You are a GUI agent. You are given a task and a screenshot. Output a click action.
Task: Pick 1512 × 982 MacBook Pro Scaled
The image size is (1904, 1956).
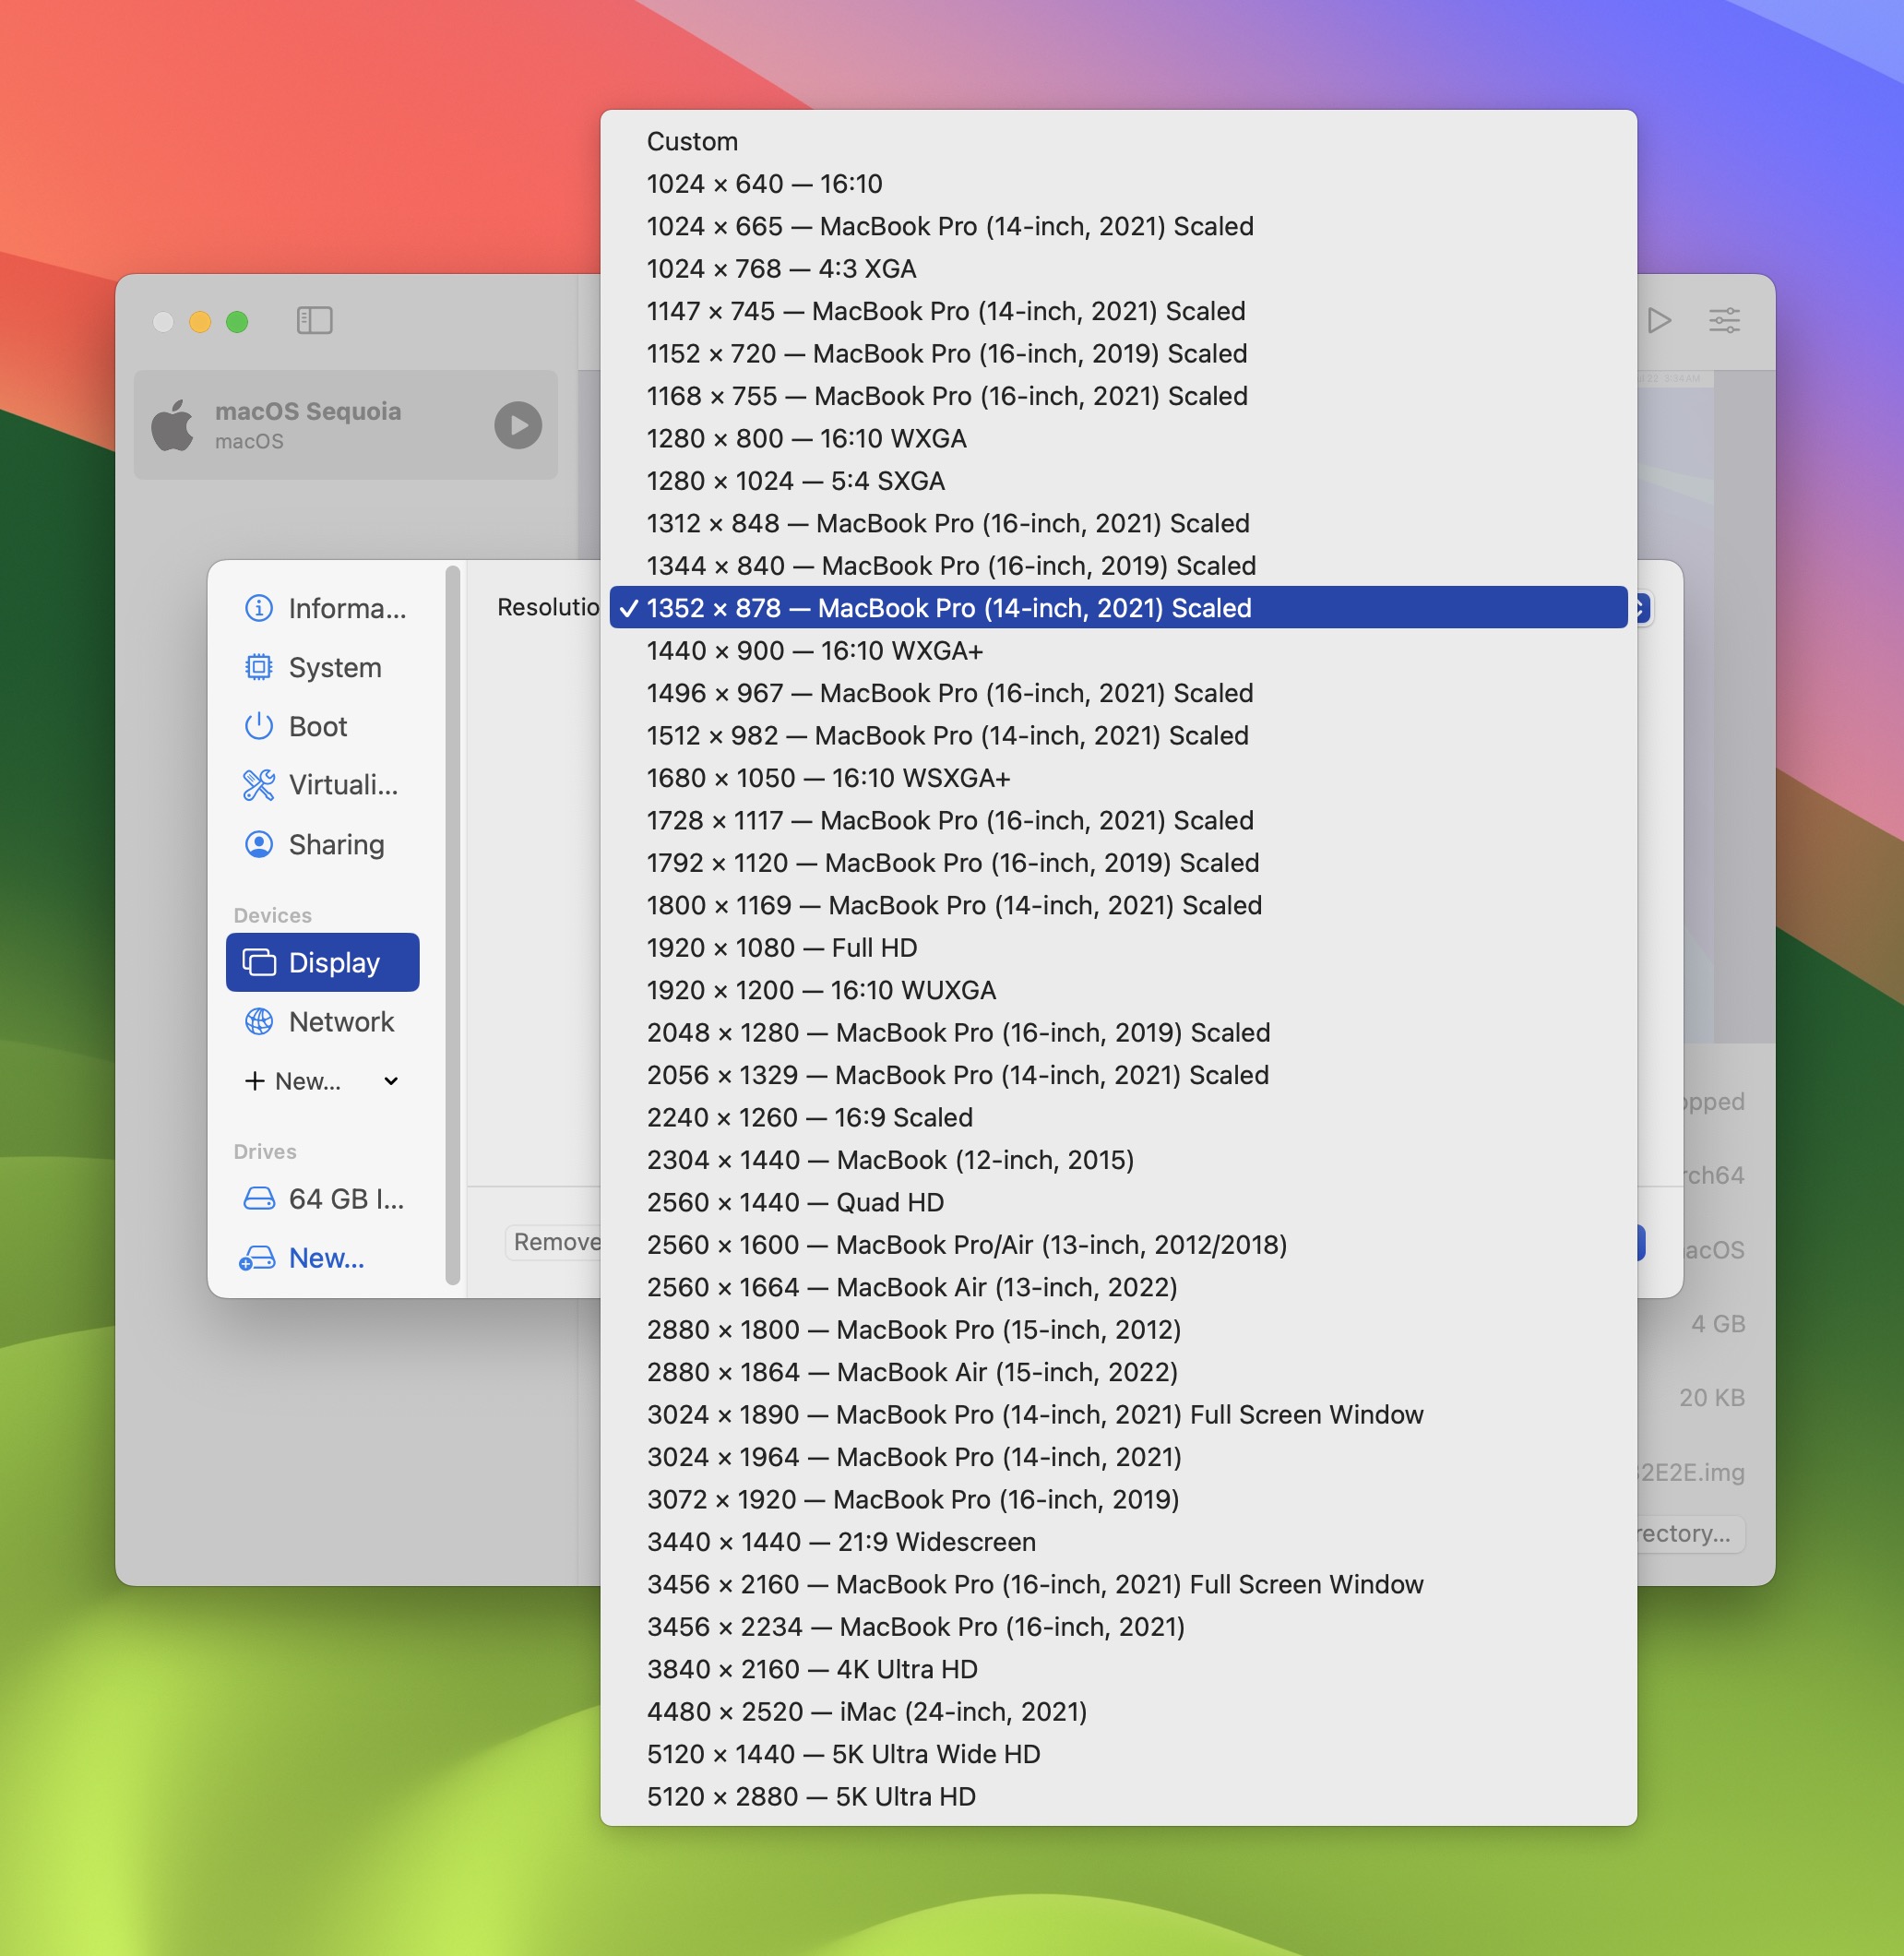coord(1118,736)
